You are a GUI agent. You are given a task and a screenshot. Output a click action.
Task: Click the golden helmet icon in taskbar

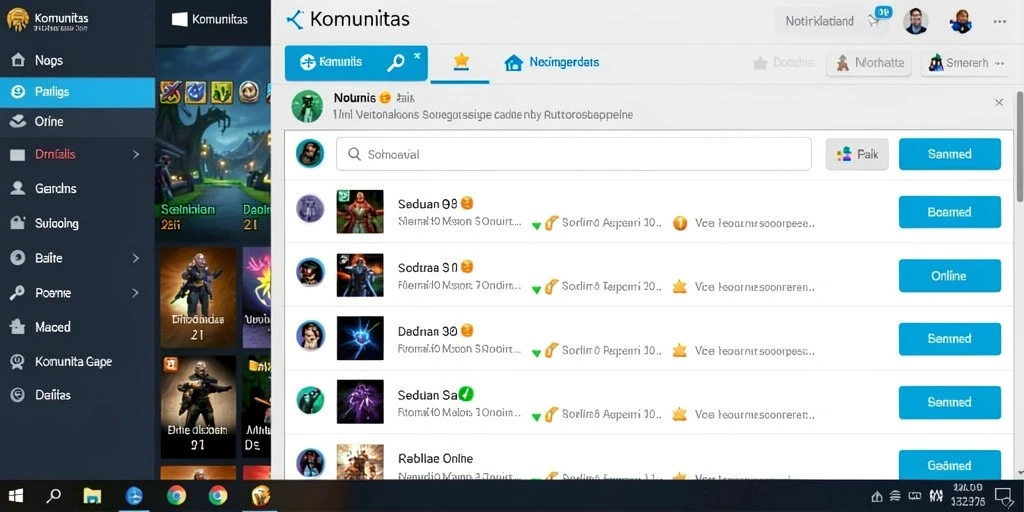pyautogui.click(x=261, y=496)
